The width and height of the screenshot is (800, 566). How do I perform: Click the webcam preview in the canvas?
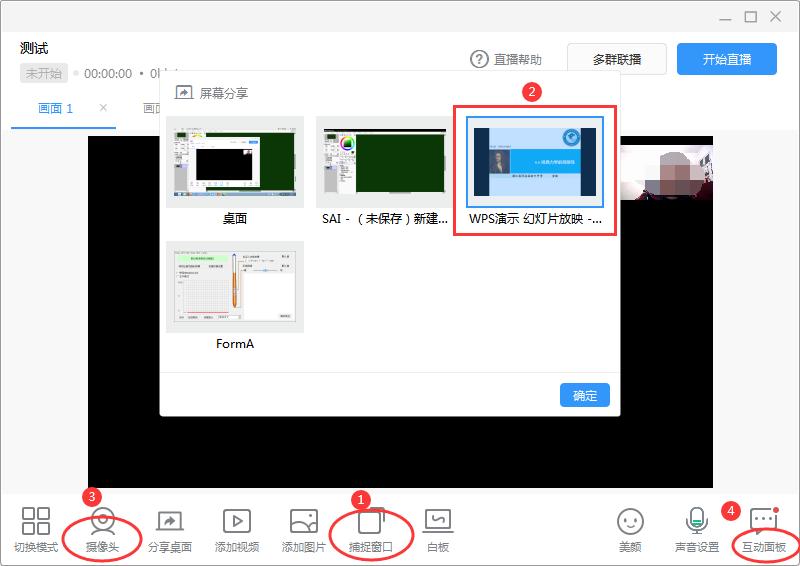coord(666,173)
